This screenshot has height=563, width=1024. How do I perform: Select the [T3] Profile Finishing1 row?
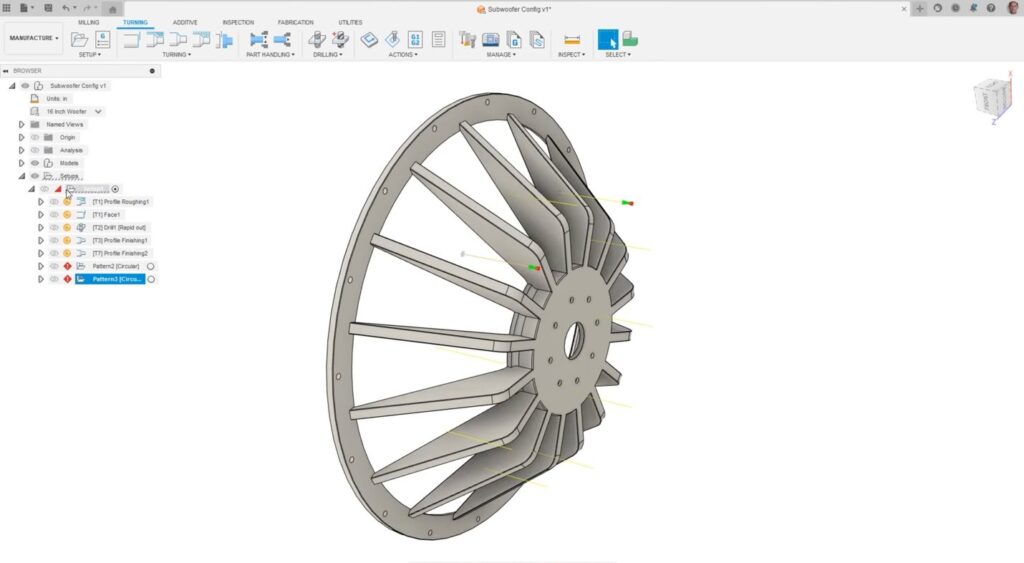point(120,240)
